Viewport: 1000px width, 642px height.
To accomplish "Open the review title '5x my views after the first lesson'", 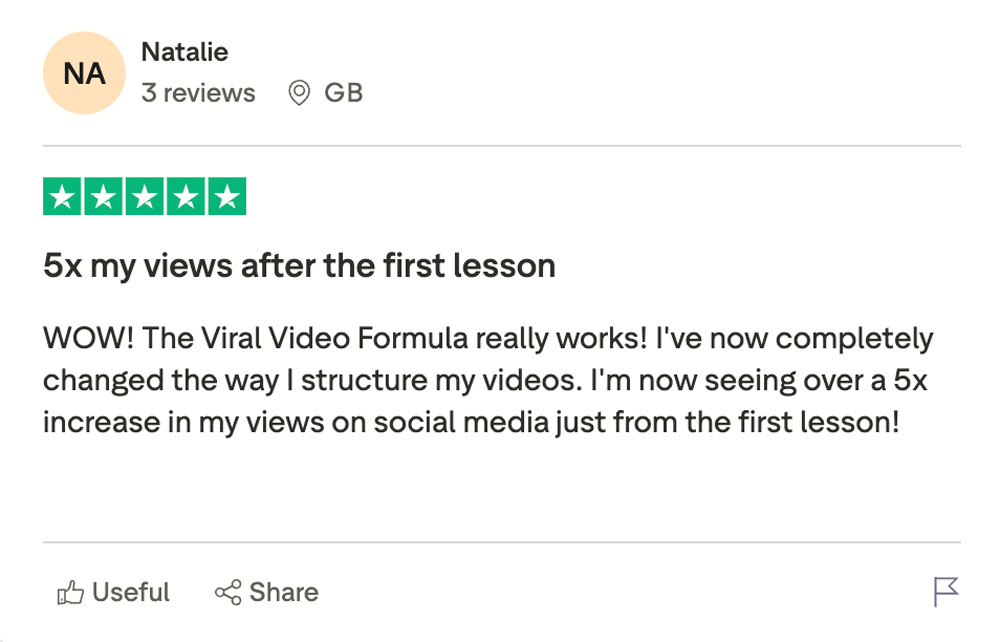I will click(x=299, y=266).
